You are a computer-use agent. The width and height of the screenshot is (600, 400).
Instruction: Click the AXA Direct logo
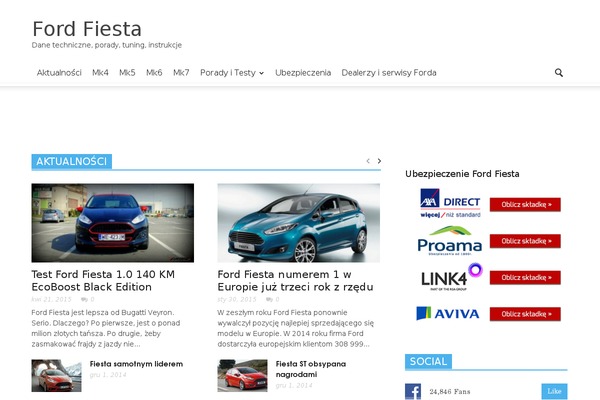(x=450, y=203)
